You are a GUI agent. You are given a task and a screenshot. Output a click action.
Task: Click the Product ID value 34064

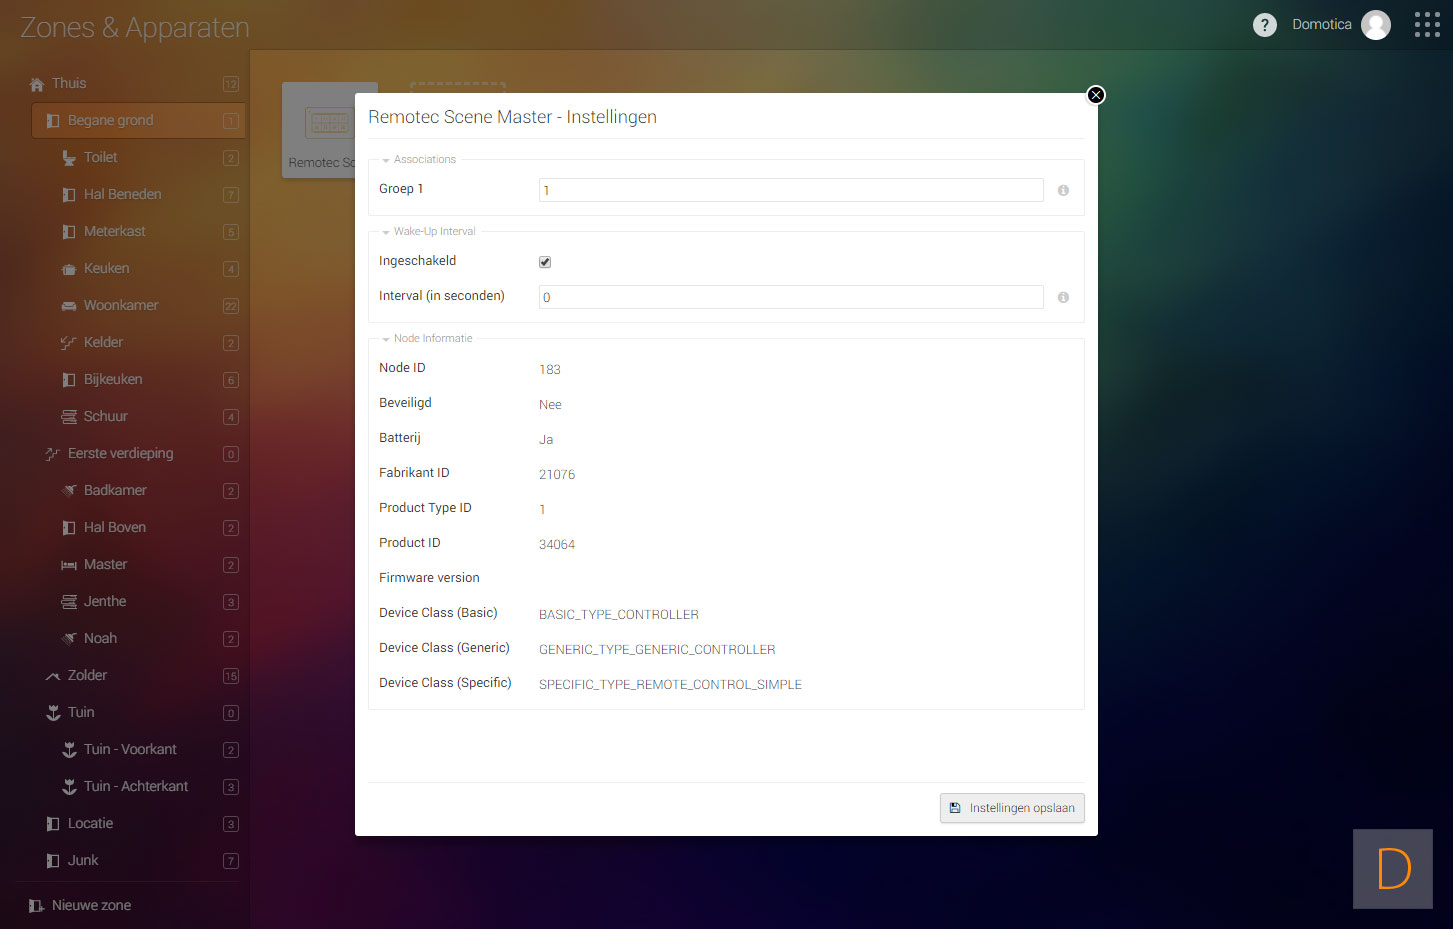coord(557,545)
